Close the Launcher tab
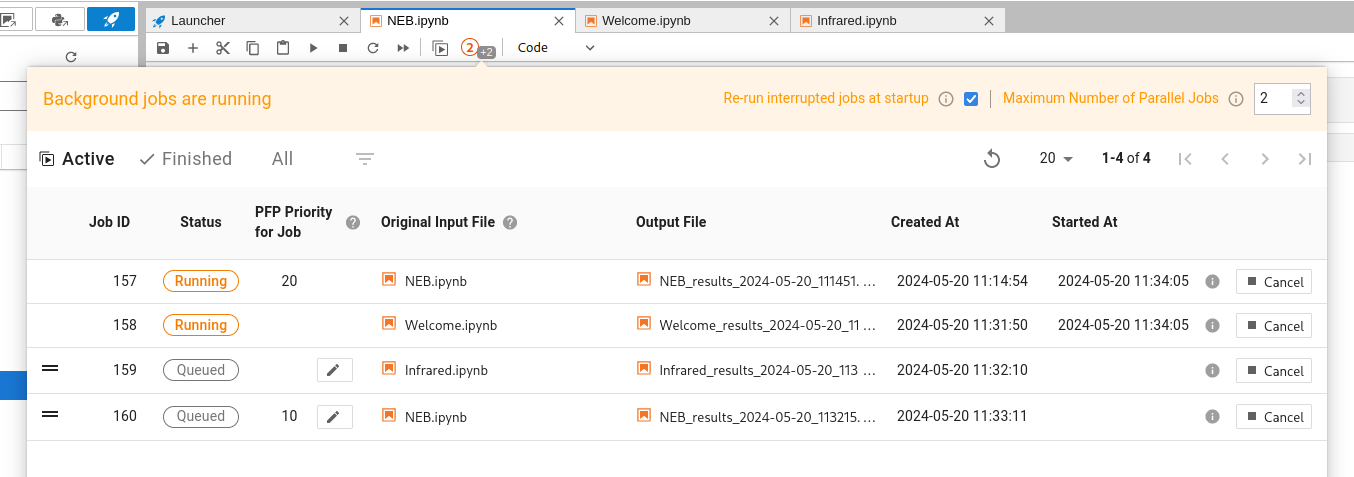The height and width of the screenshot is (477, 1354). tap(345, 20)
